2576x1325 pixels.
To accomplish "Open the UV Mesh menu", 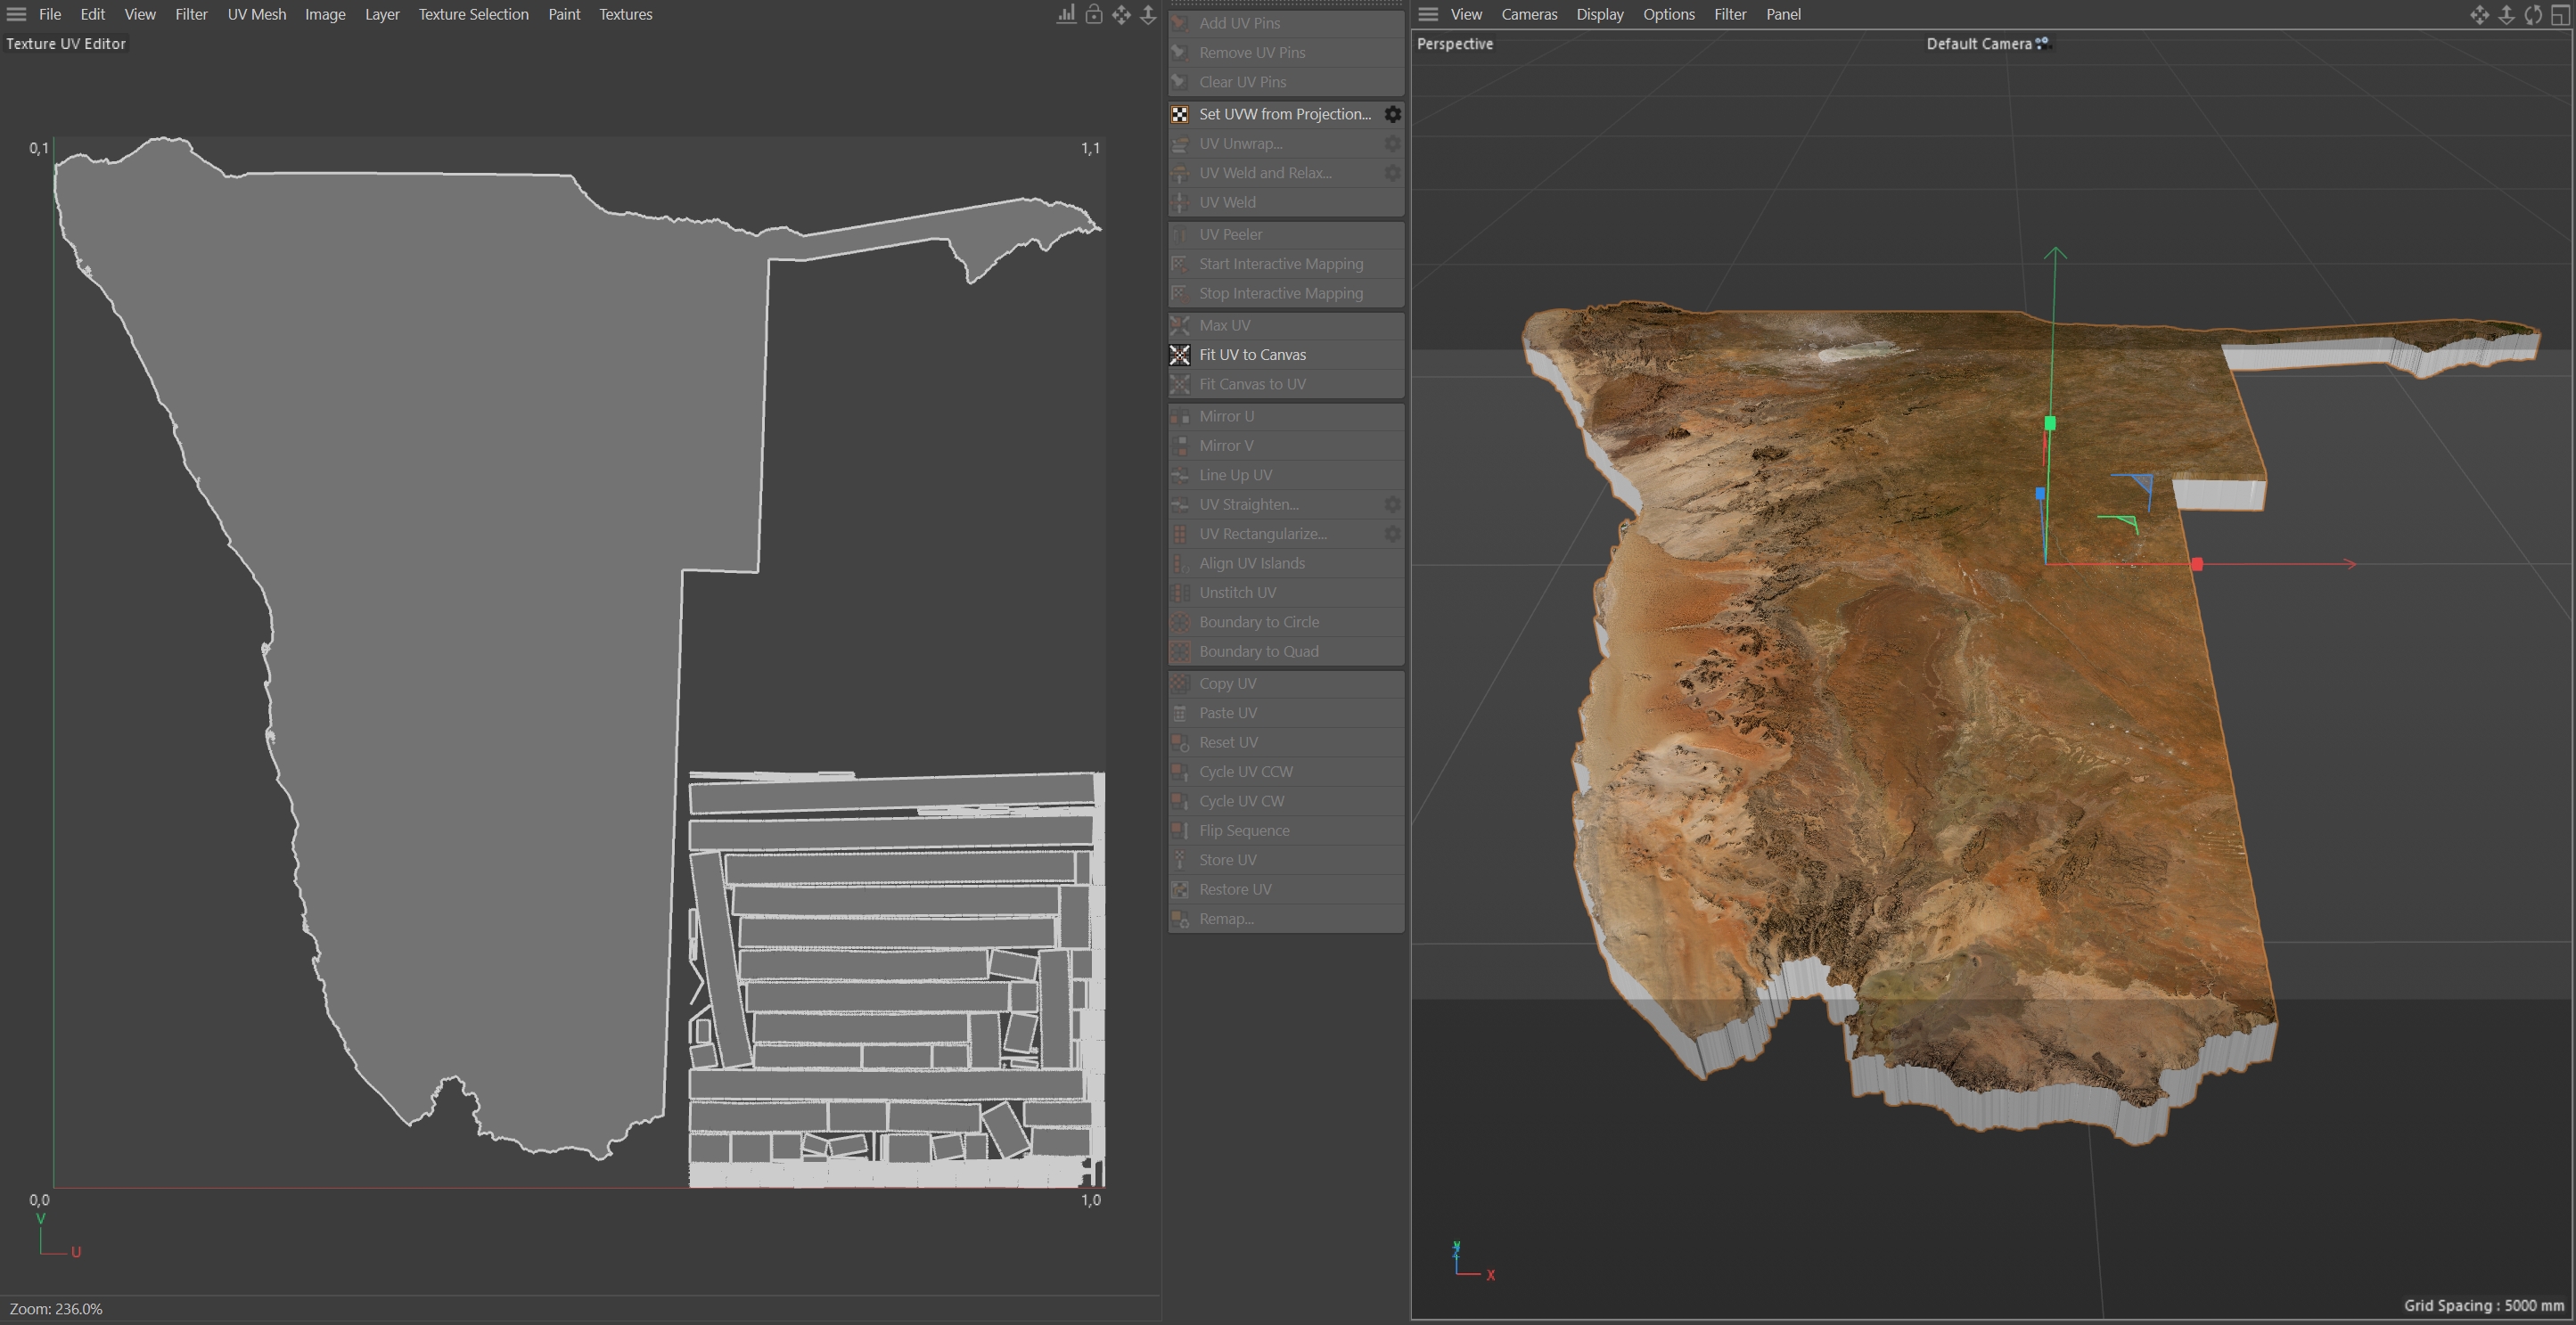I will click(x=256, y=14).
